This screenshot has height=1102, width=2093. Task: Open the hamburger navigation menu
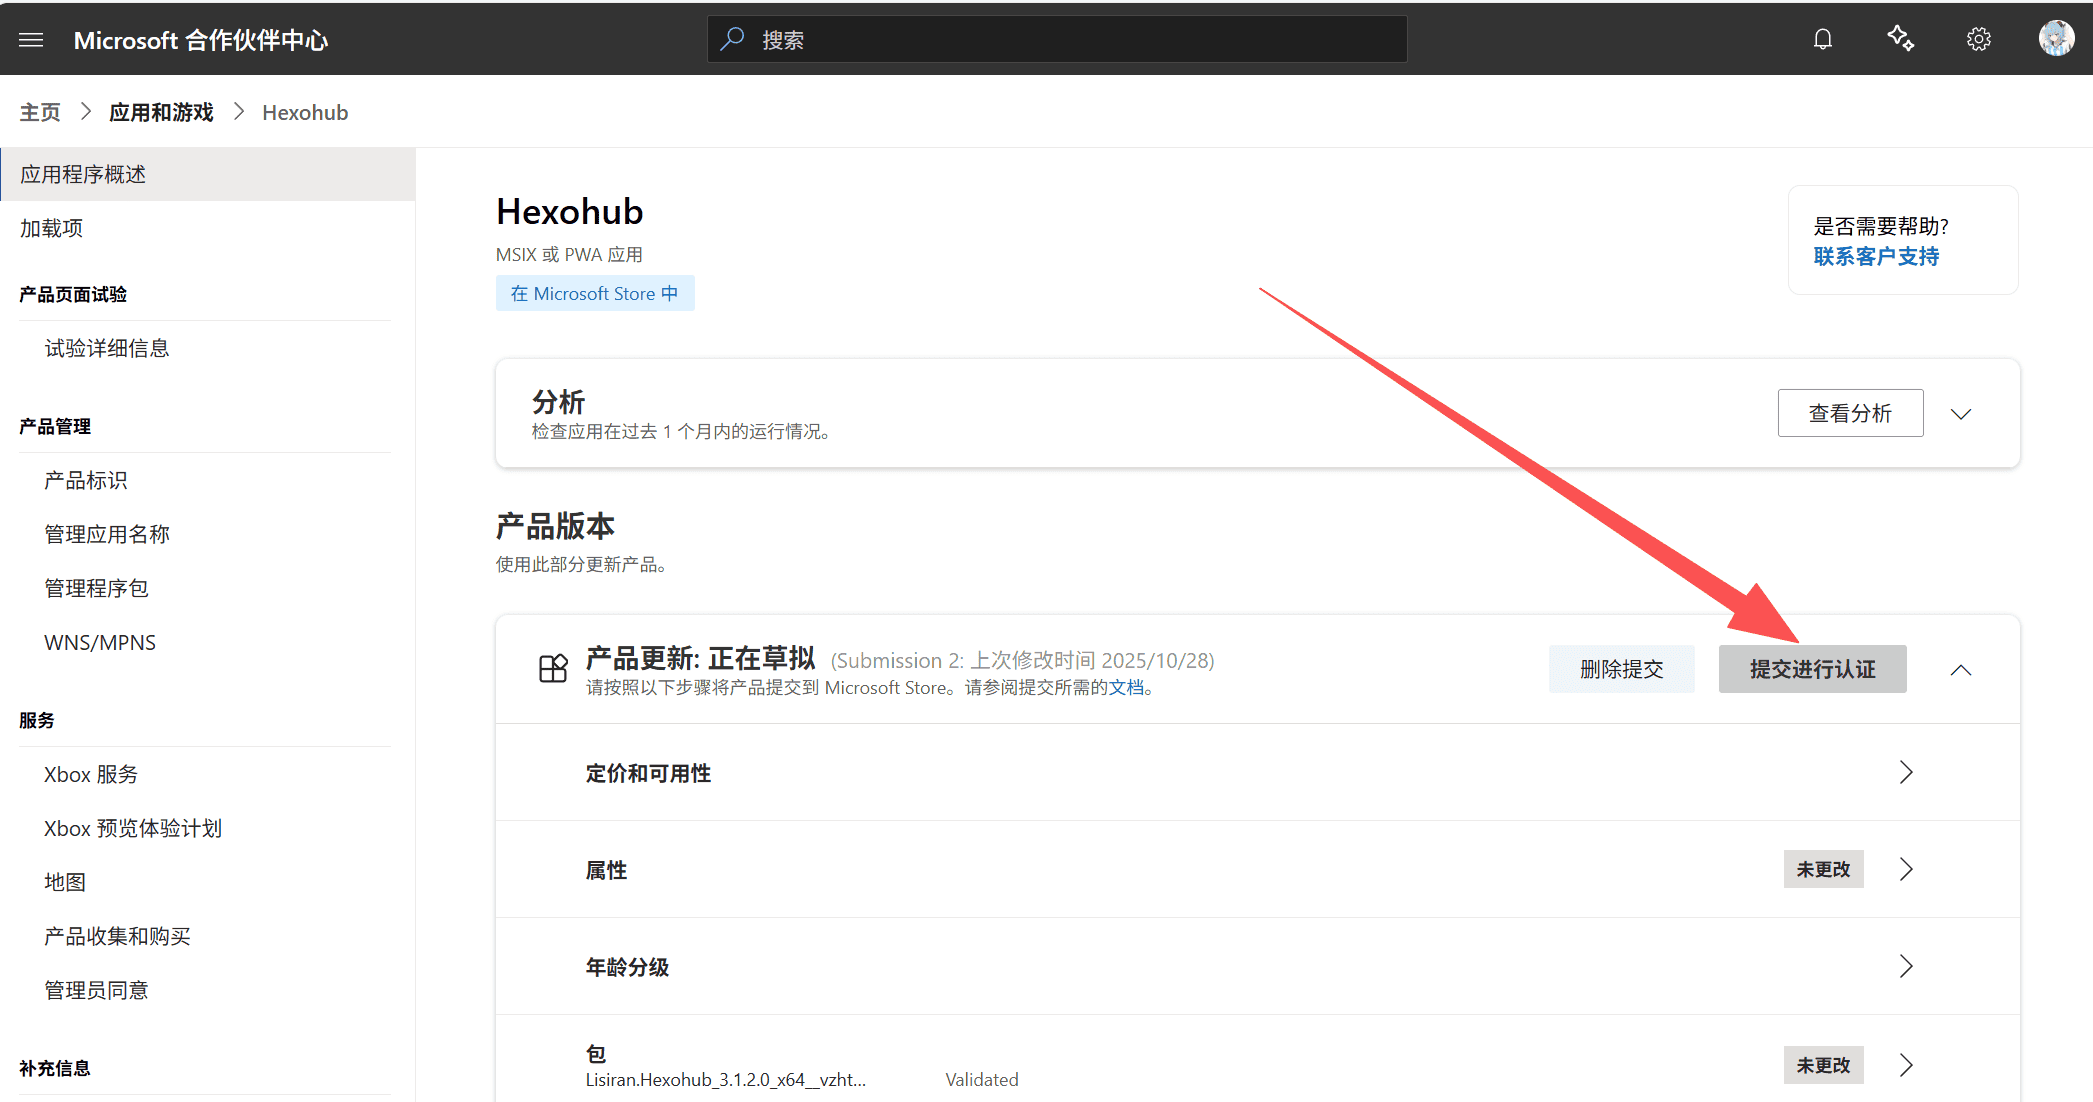pos(31,40)
